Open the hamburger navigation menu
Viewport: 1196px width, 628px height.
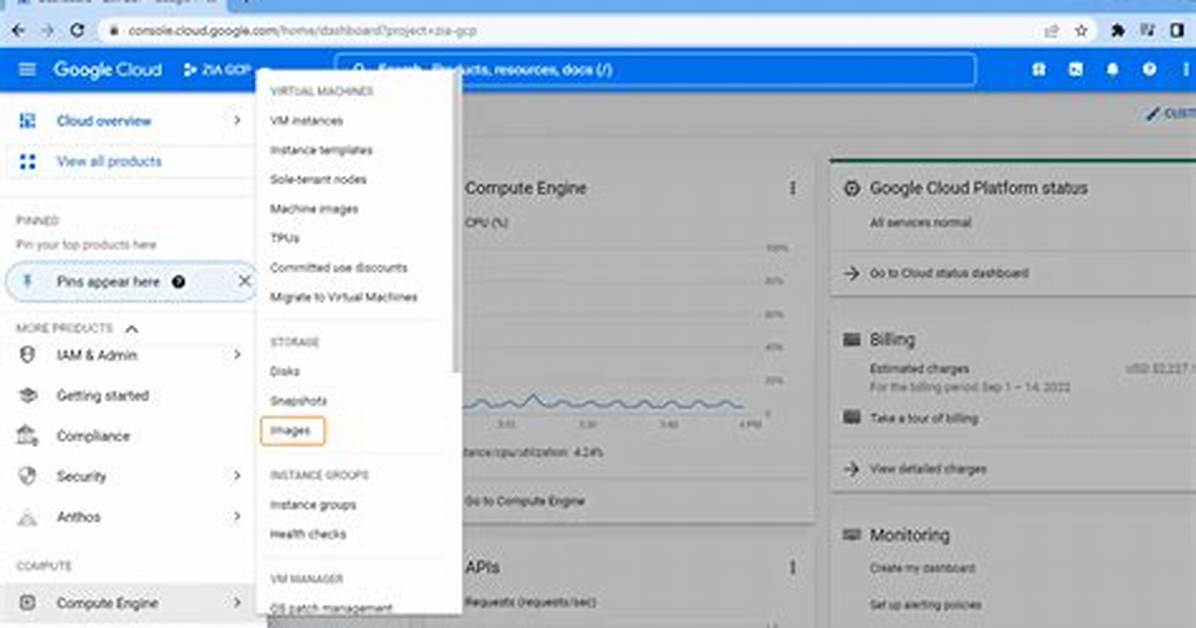point(27,69)
